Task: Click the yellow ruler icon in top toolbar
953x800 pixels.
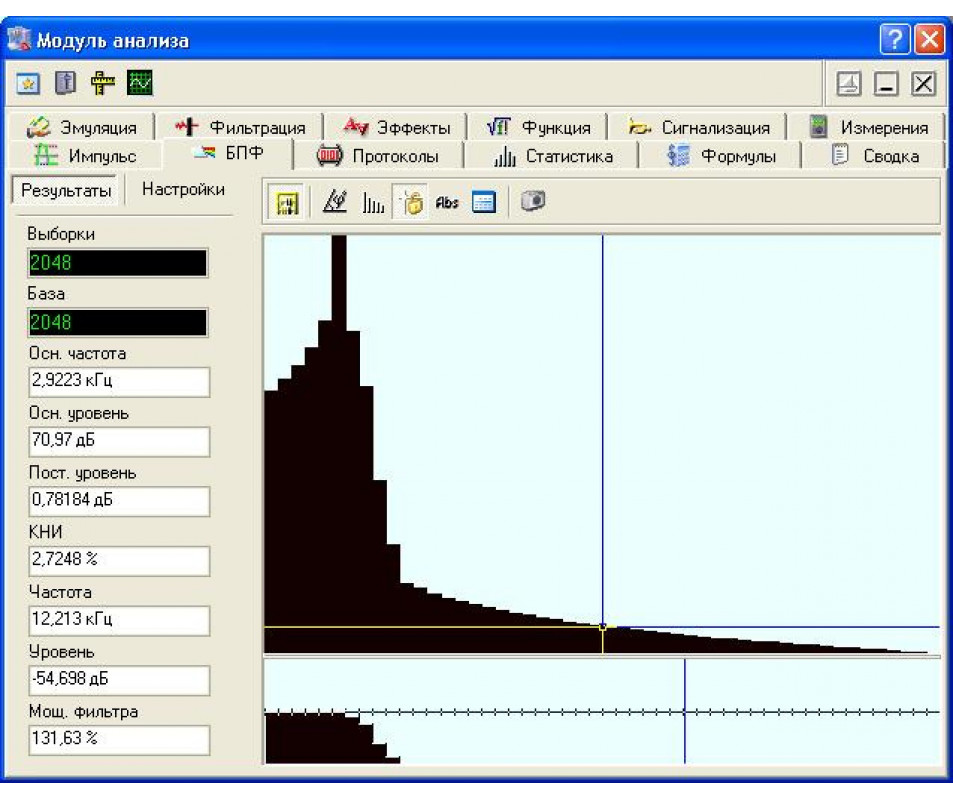Action: [103, 83]
